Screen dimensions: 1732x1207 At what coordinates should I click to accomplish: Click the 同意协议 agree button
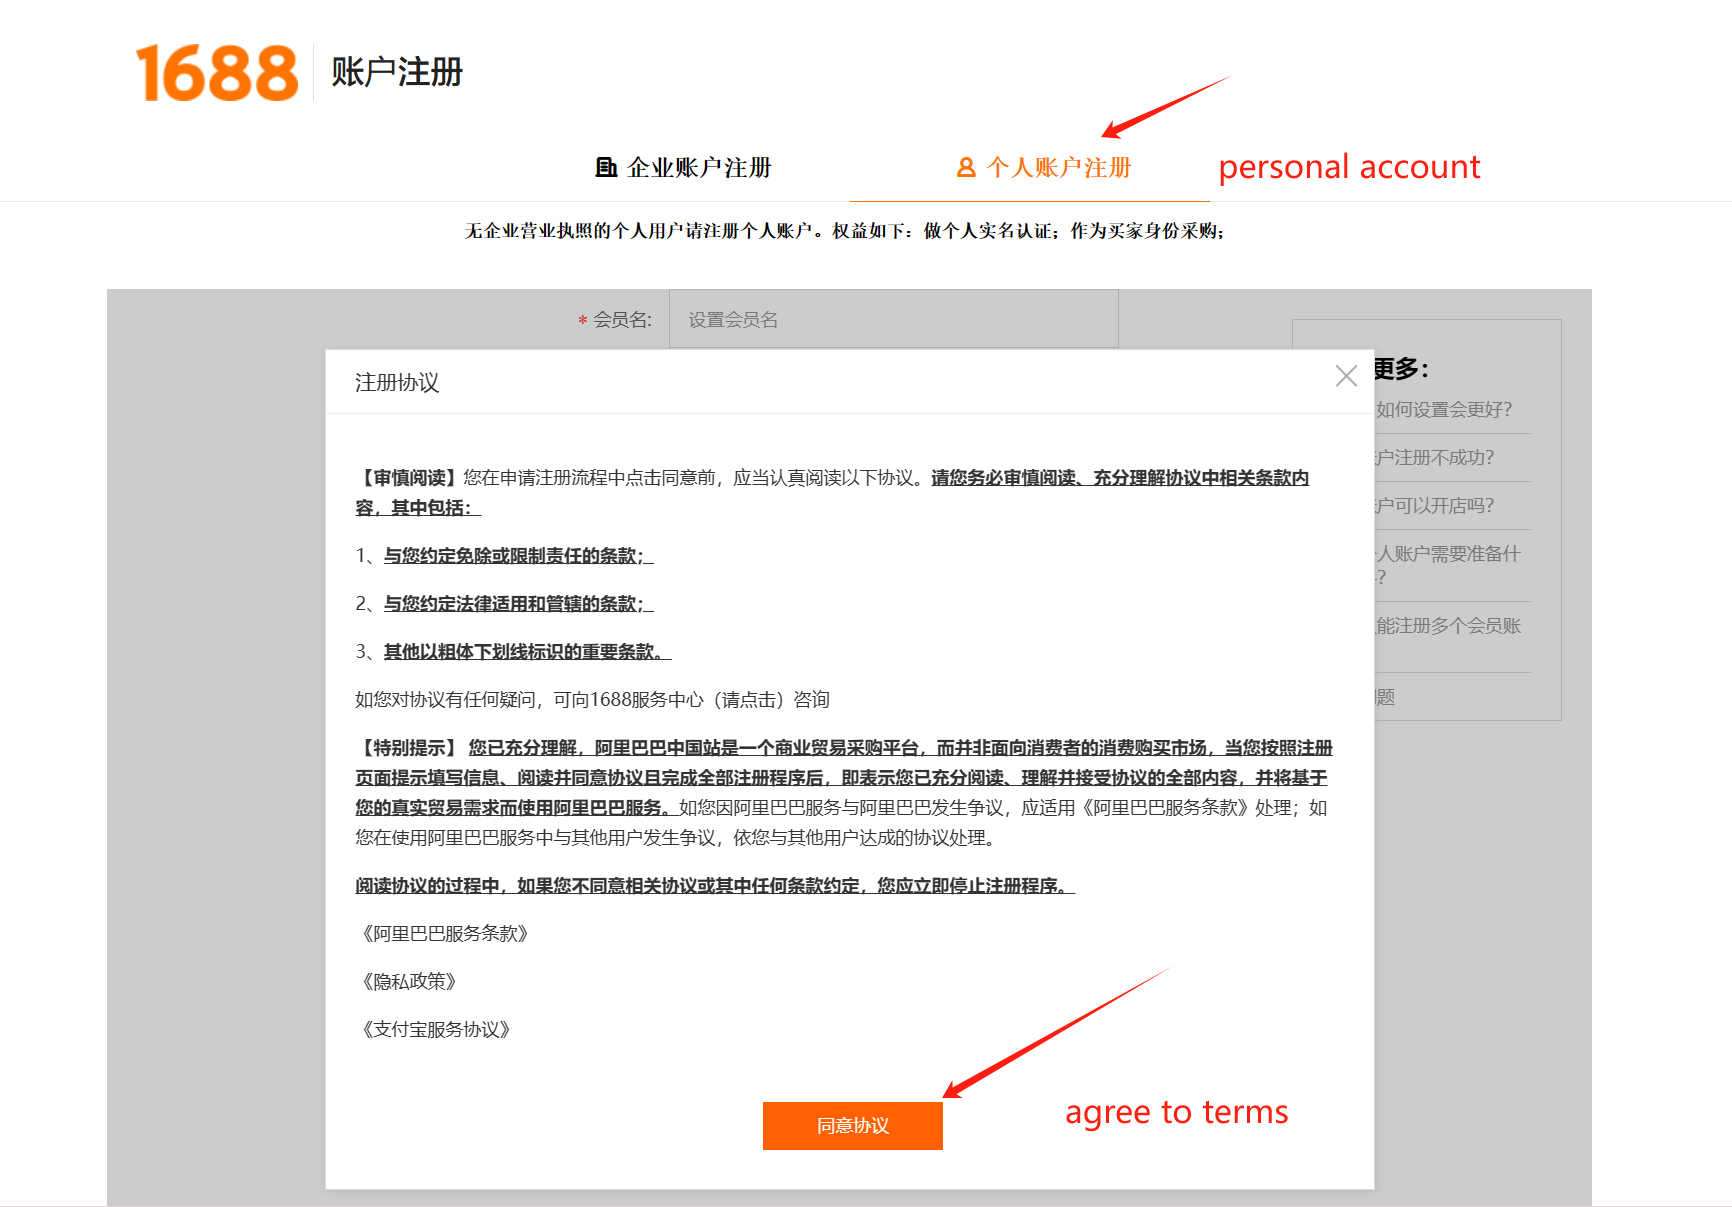coord(853,1126)
